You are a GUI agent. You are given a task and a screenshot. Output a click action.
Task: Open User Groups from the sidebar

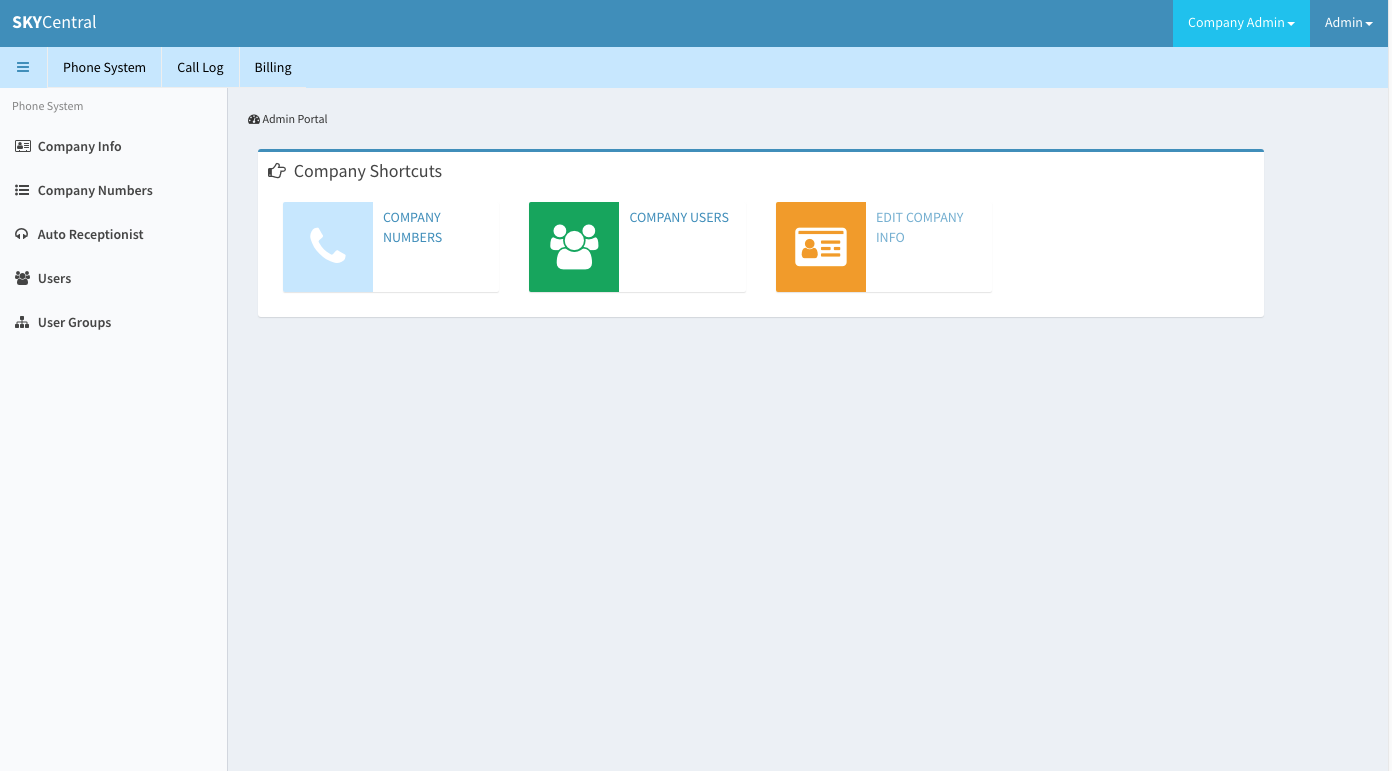pyautogui.click(x=113, y=322)
